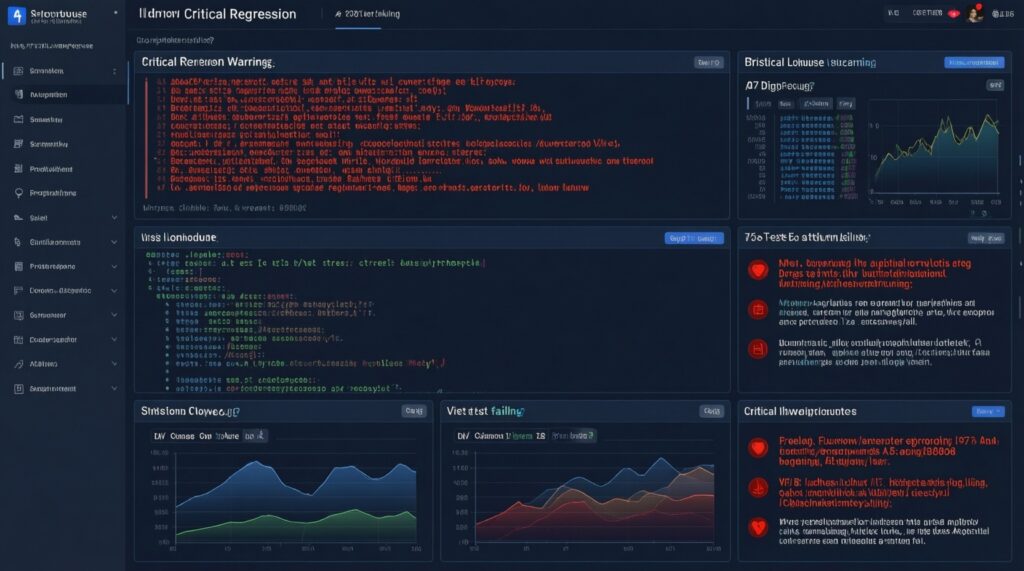Expand the "Gonwower" sidebar chevron
This screenshot has height=571, width=1024.
(x=114, y=315)
